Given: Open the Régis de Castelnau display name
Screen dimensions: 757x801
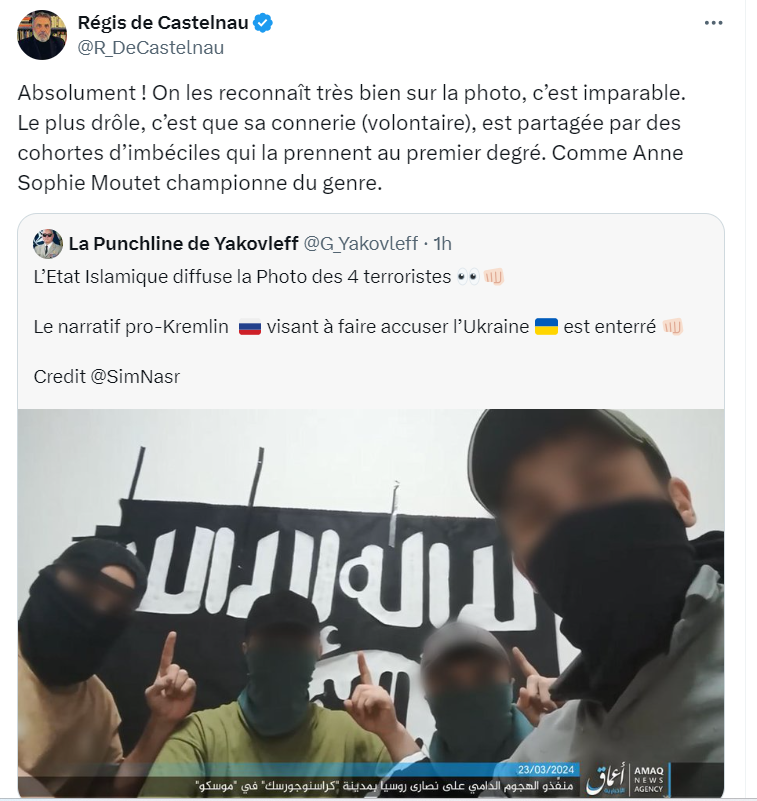Looking at the screenshot, I should click(x=163, y=23).
